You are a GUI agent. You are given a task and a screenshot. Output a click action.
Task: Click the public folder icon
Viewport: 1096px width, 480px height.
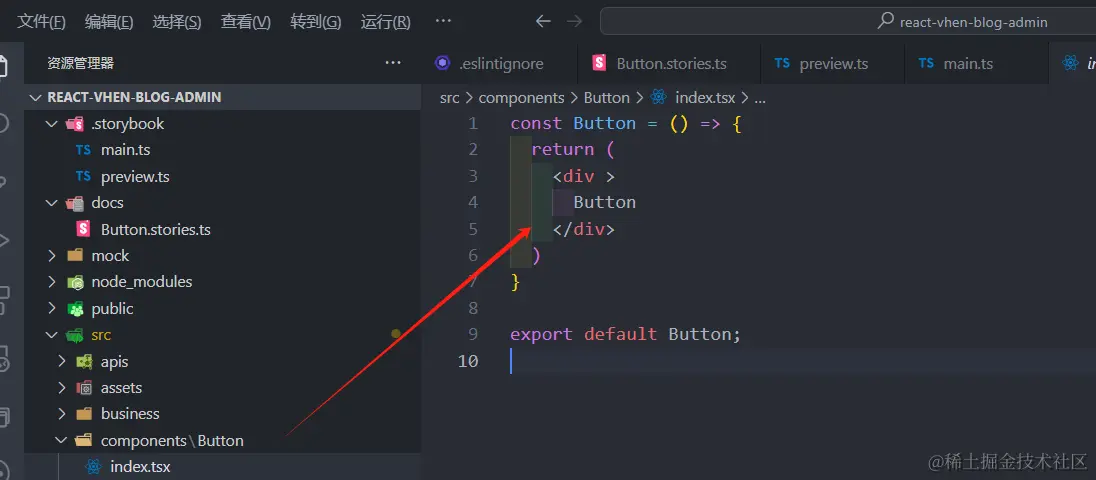coord(74,309)
